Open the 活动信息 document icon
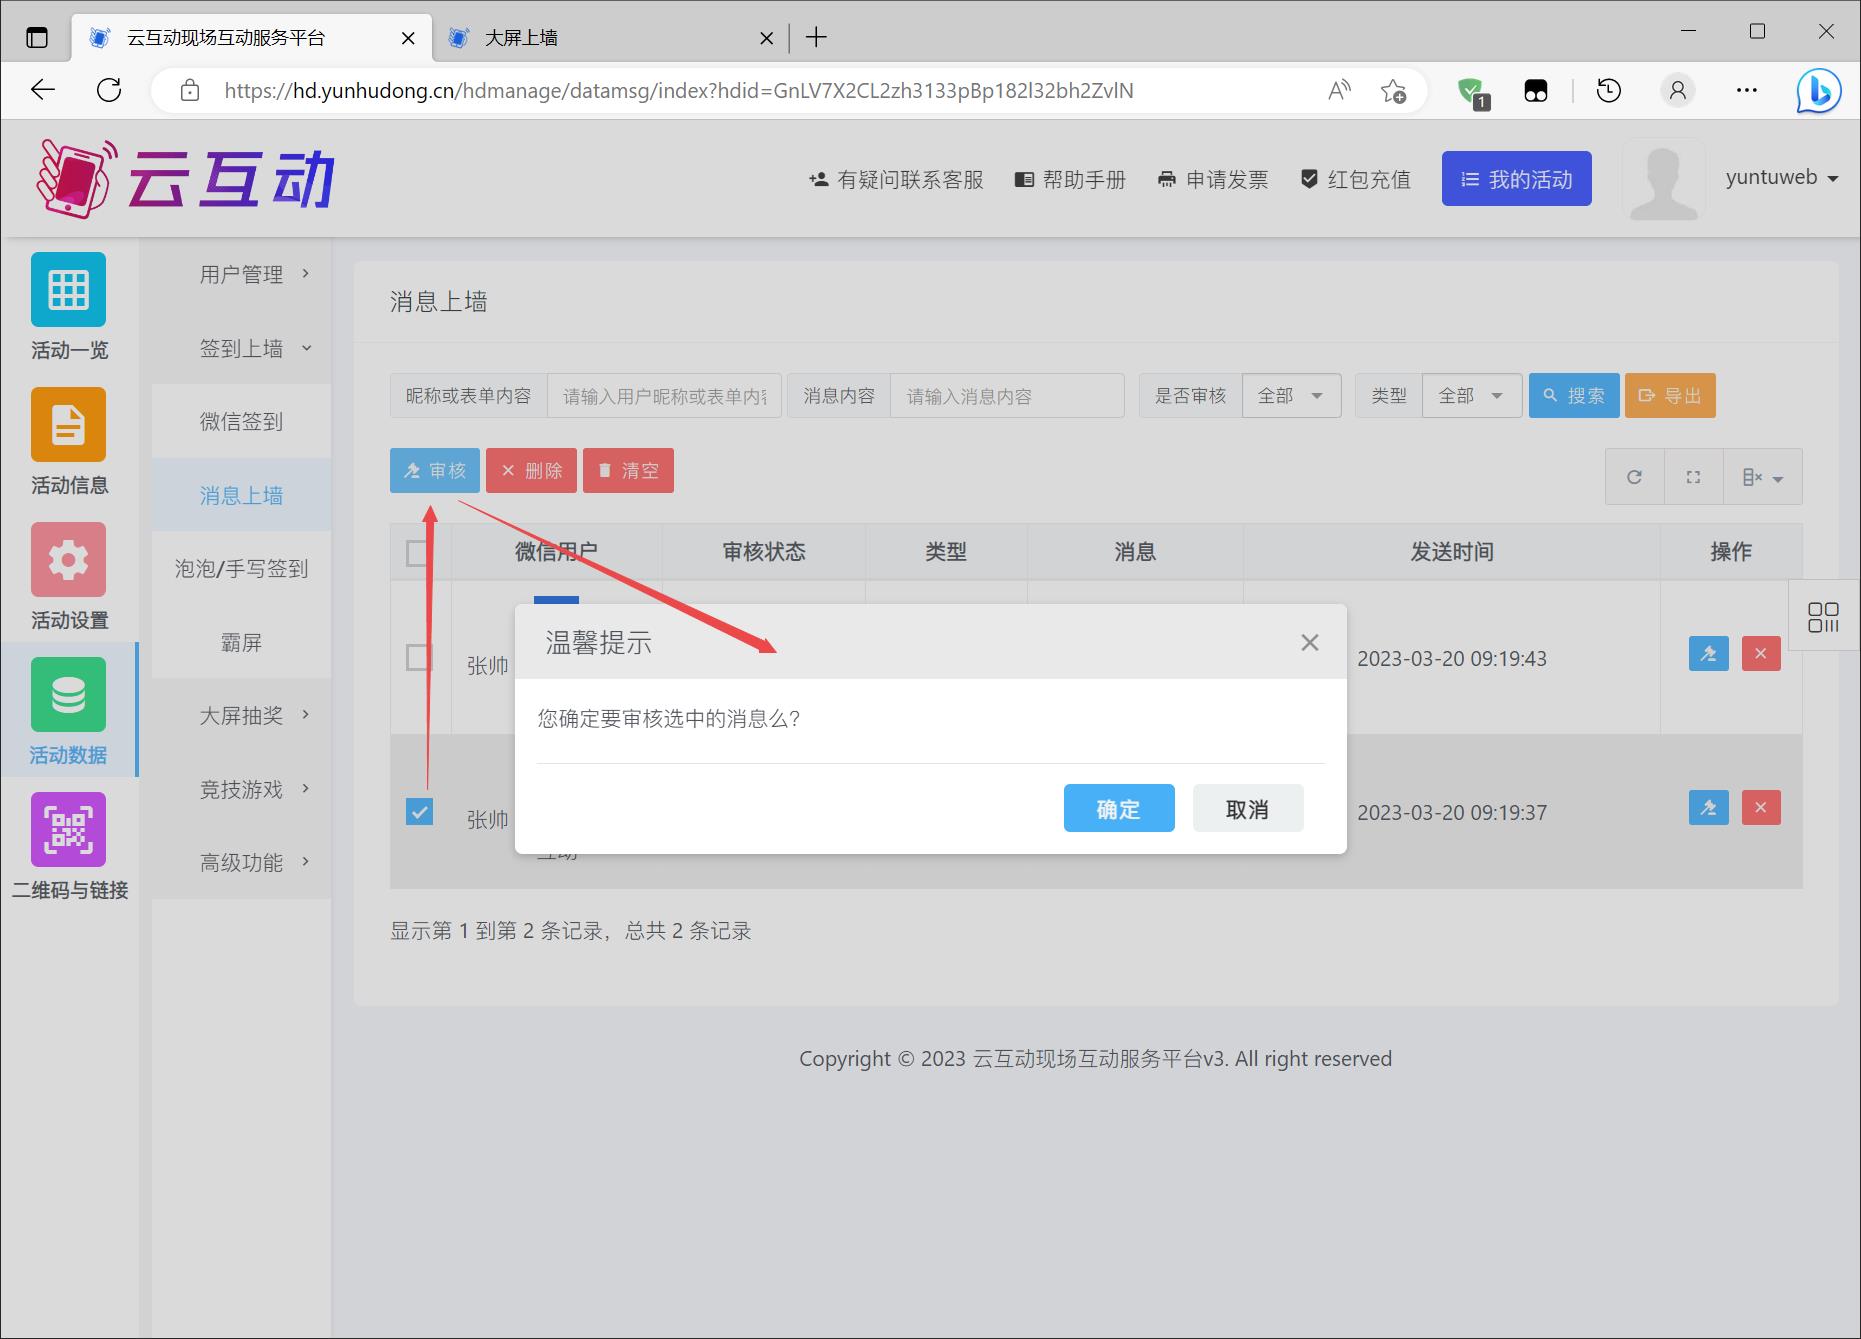This screenshot has width=1861, height=1339. coord(68,425)
